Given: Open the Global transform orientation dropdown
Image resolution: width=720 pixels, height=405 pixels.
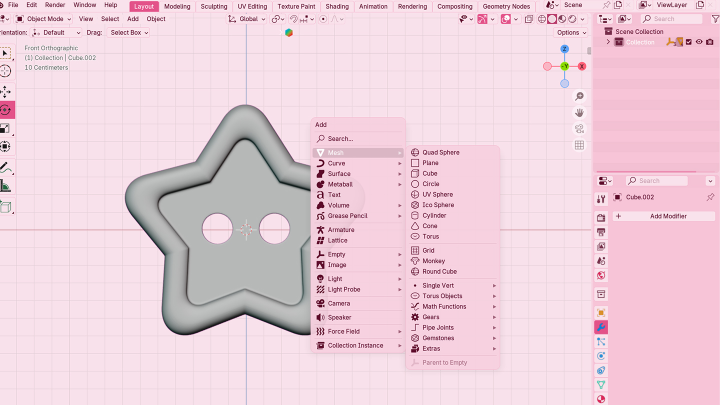Looking at the screenshot, I should click(247, 19).
